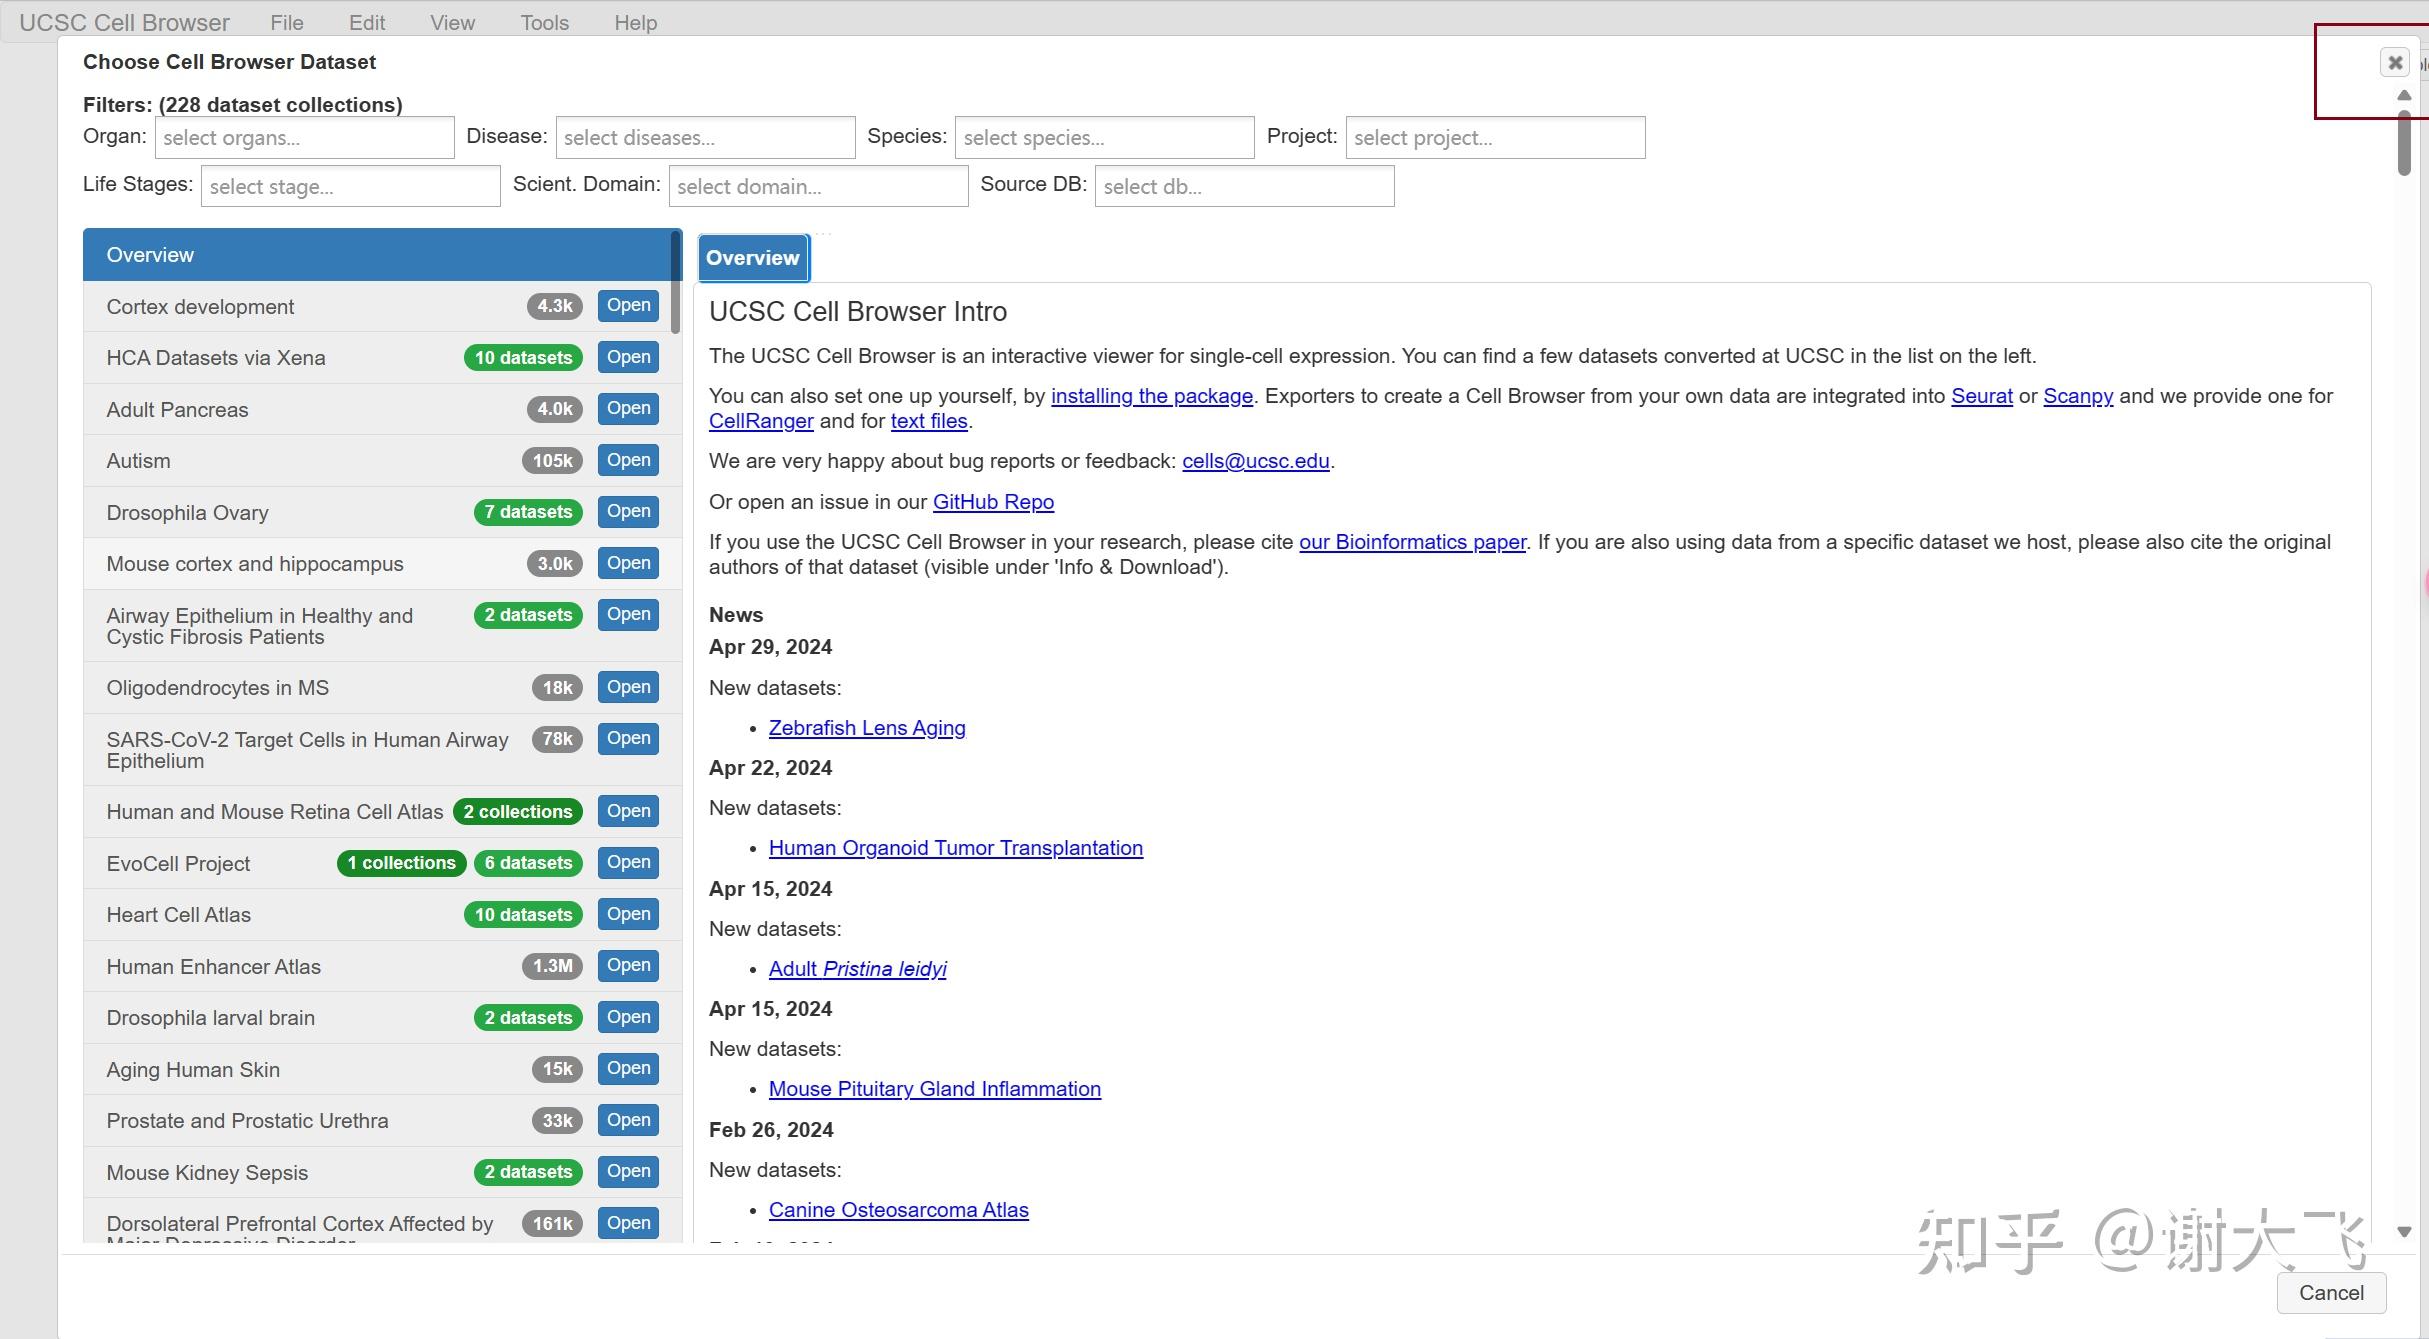Open the select diseases dropdown
The image size is (2429, 1339).
(x=704, y=137)
